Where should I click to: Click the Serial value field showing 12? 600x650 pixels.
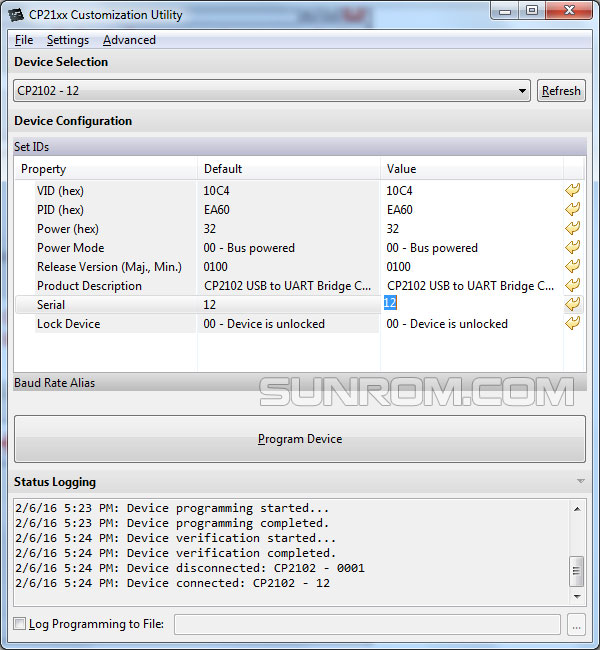click(x=472, y=303)
